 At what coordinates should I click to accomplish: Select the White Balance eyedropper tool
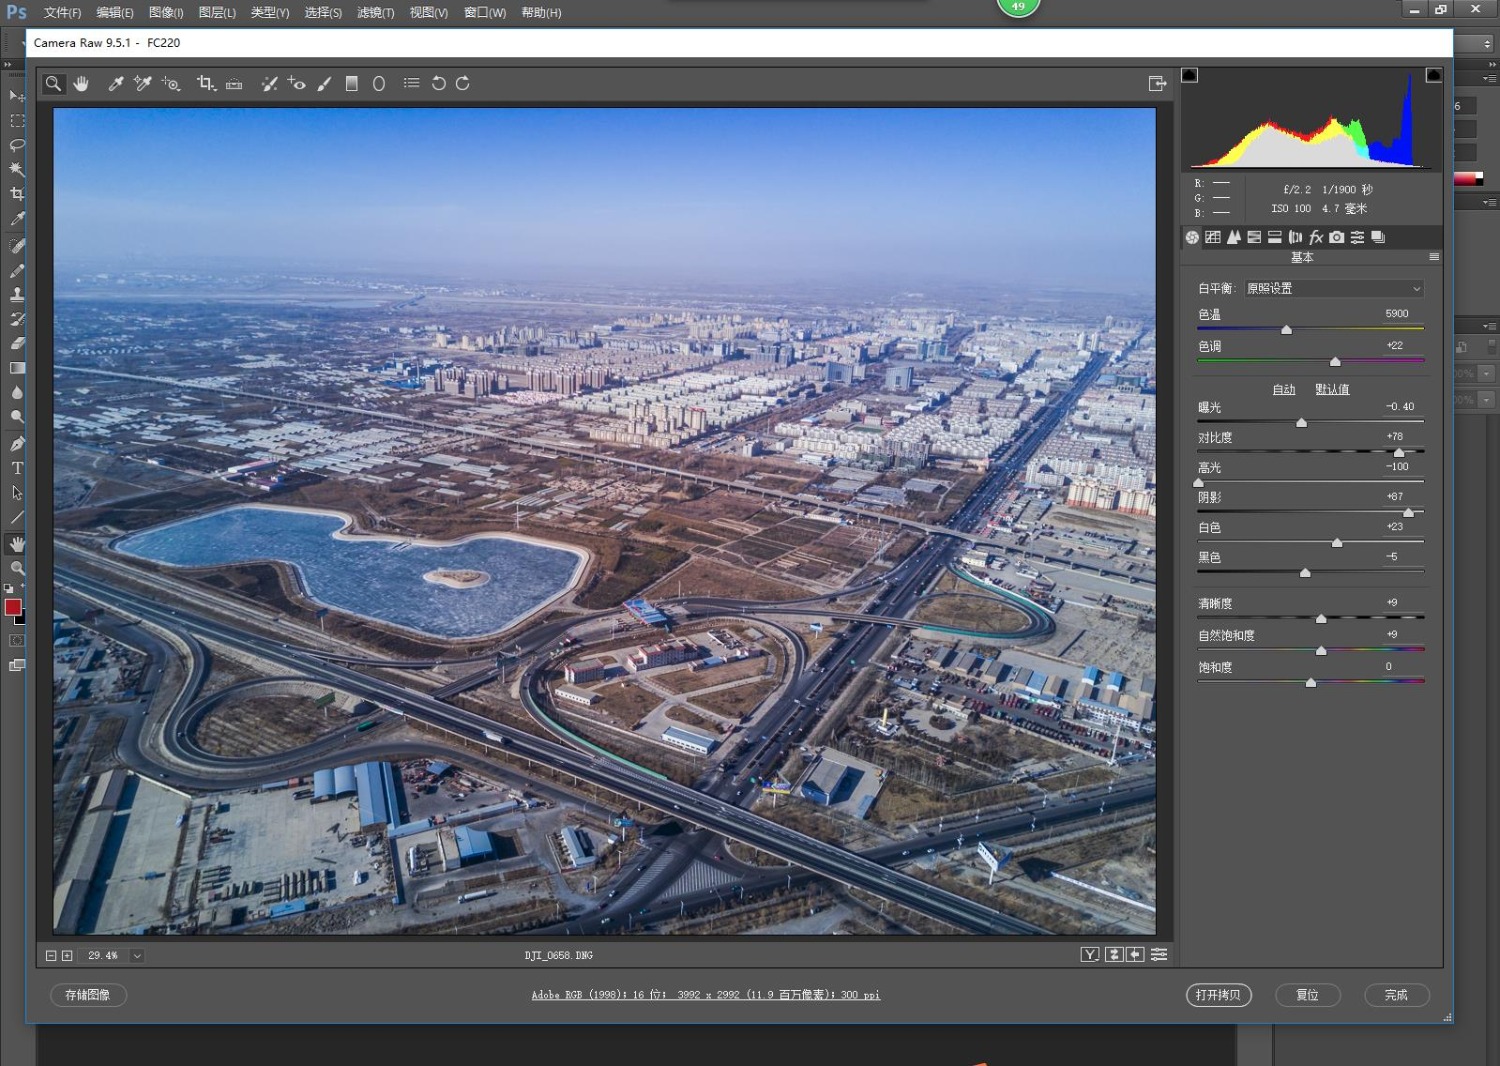(x=116, y=84)
